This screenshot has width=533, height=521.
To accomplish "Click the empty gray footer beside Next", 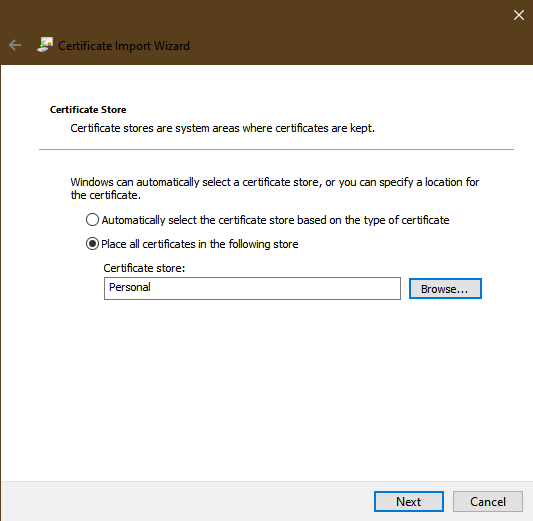I will (x=187, y=501).
